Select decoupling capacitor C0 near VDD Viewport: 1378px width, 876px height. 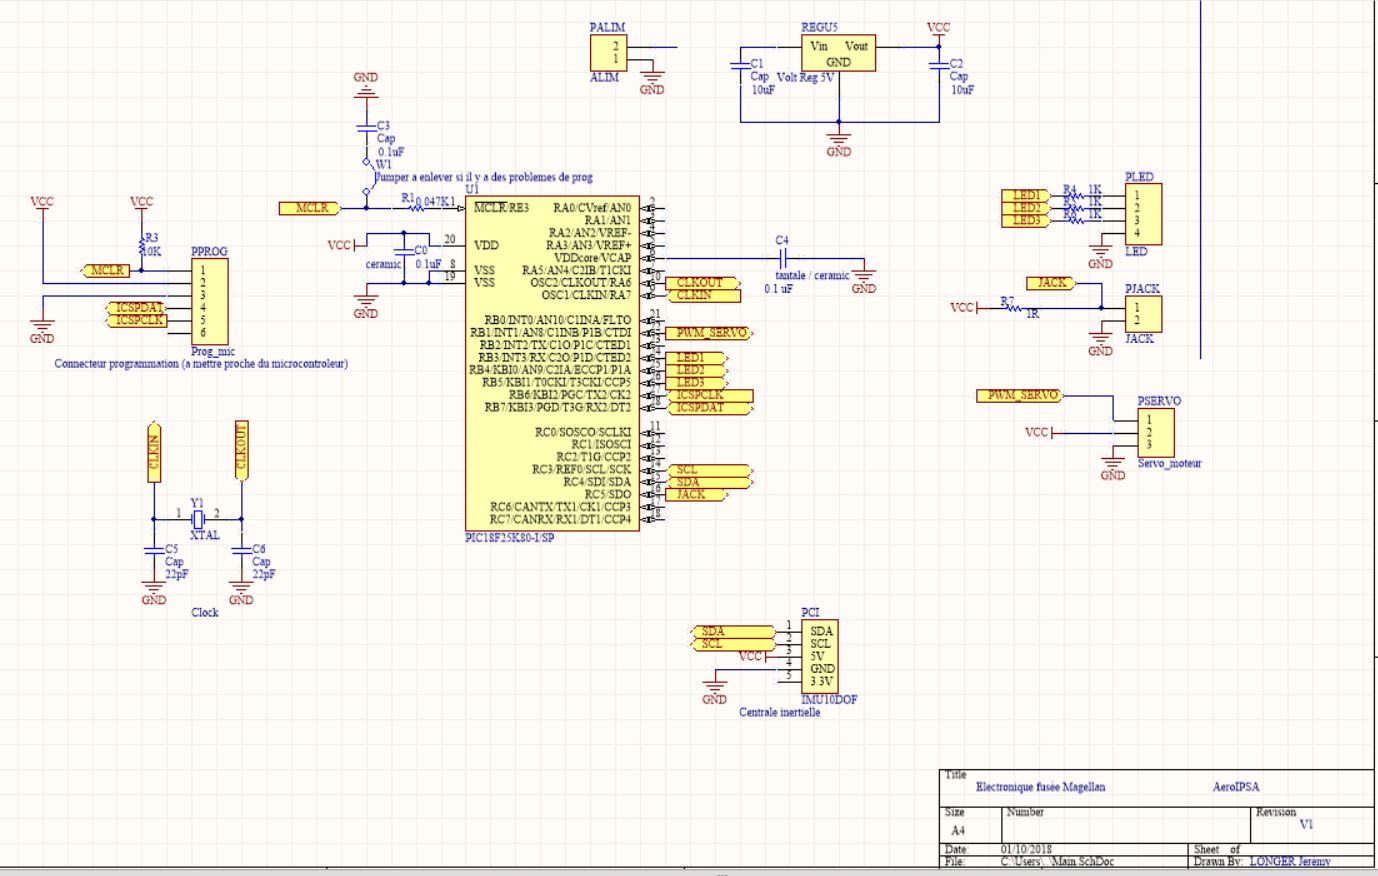click(x=403, y=250)
